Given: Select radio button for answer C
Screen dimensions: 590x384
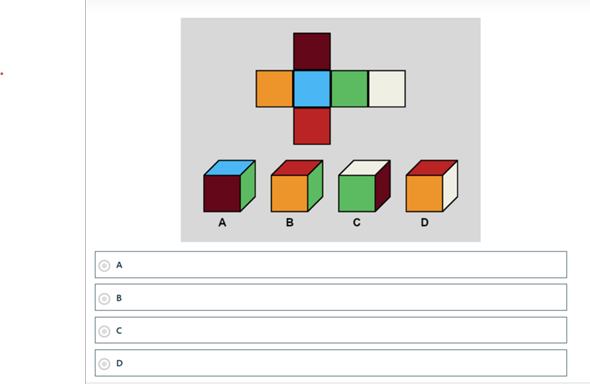Looking at the screenshot, I should pyautogui.click(x=104, y=331).
